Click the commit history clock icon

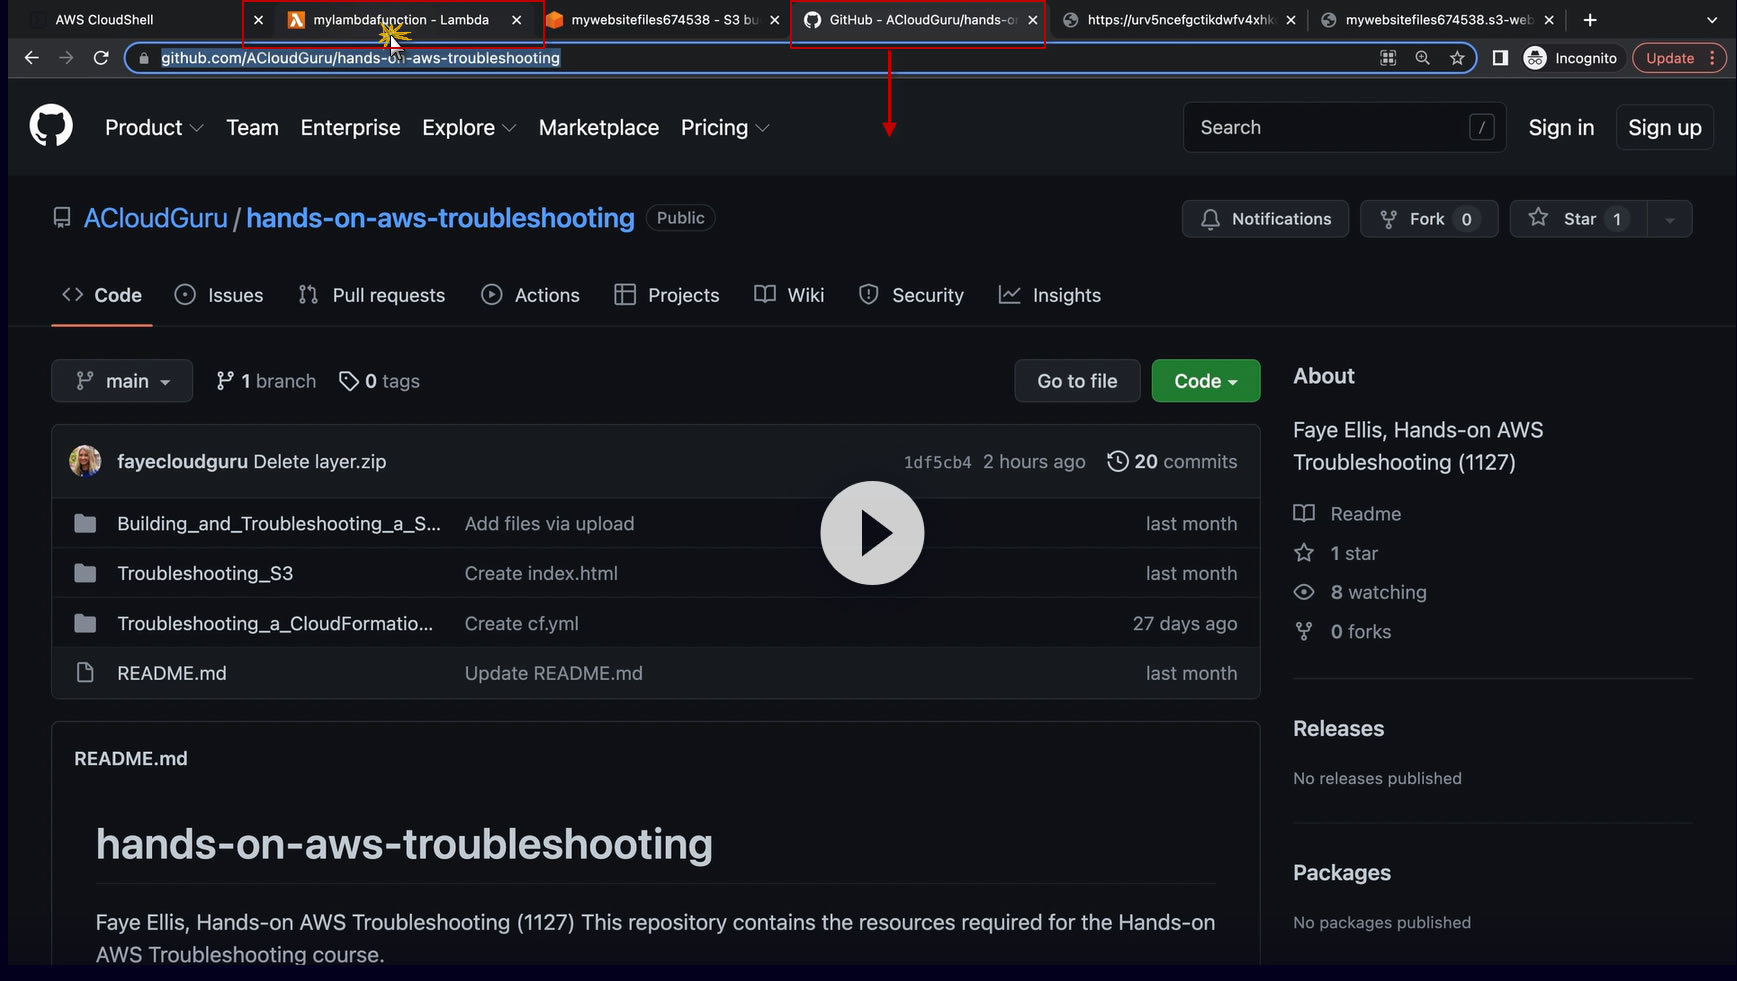click(1118, 461)
